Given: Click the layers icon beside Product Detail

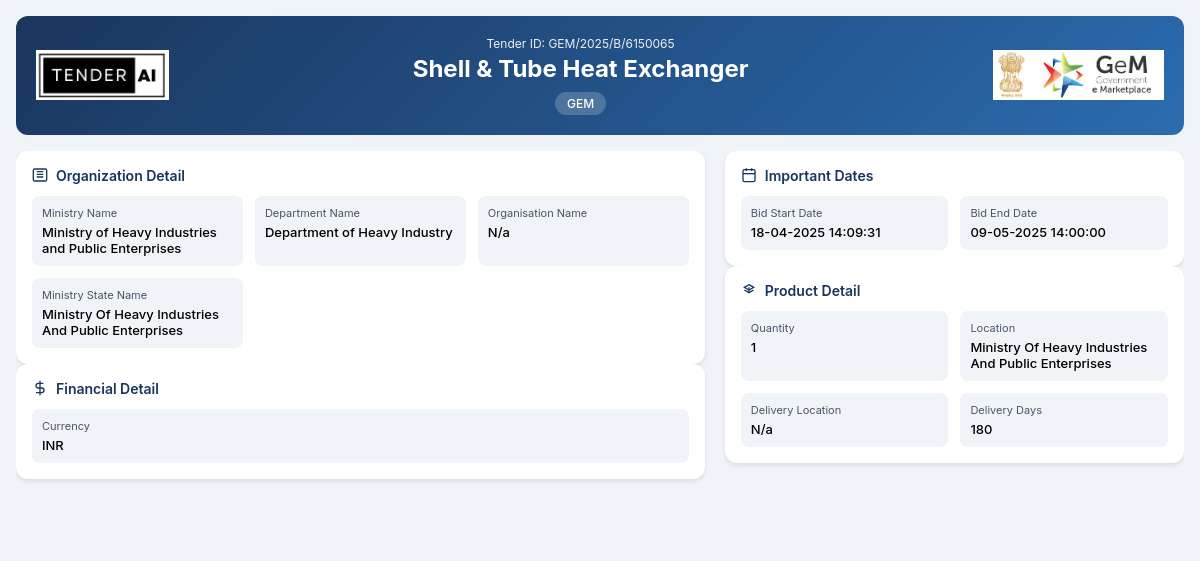Looking at the screenshot, I should point(749,290).
